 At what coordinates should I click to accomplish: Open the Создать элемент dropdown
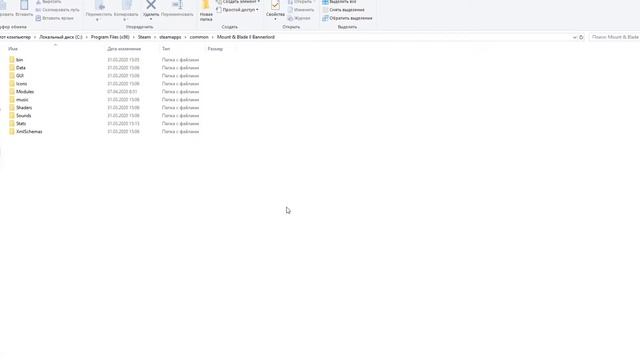click(238, 2)
